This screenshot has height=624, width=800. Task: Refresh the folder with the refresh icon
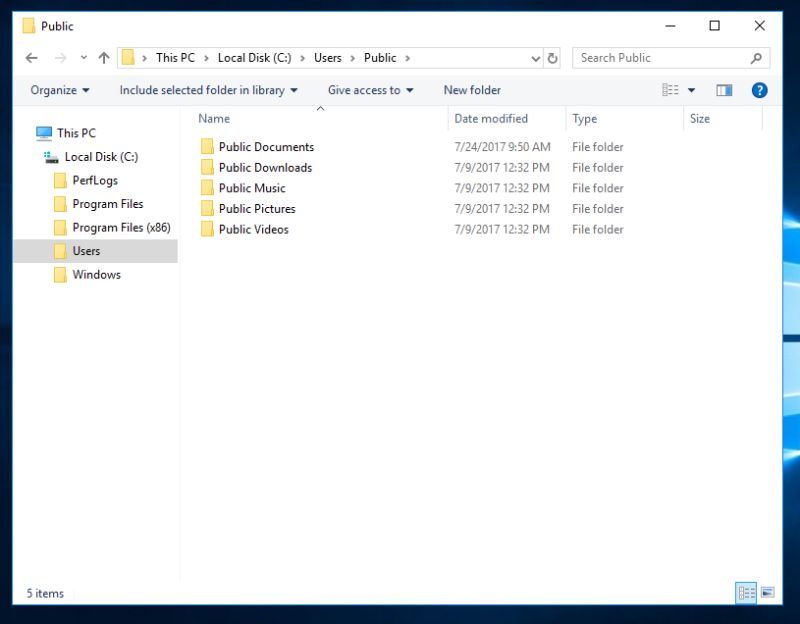(x=552, y=57)
